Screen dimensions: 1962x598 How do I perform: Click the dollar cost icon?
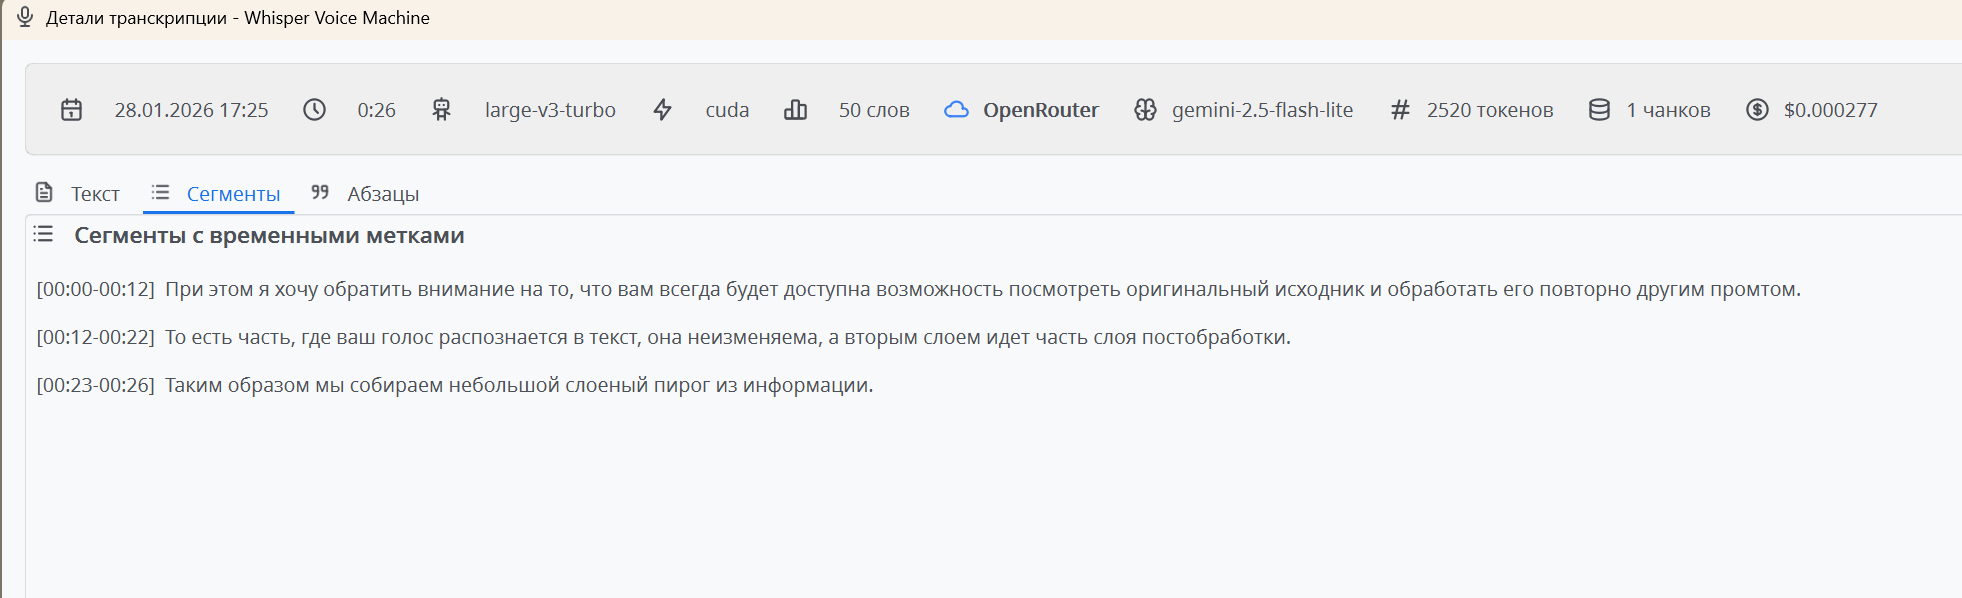[1757, 110]
